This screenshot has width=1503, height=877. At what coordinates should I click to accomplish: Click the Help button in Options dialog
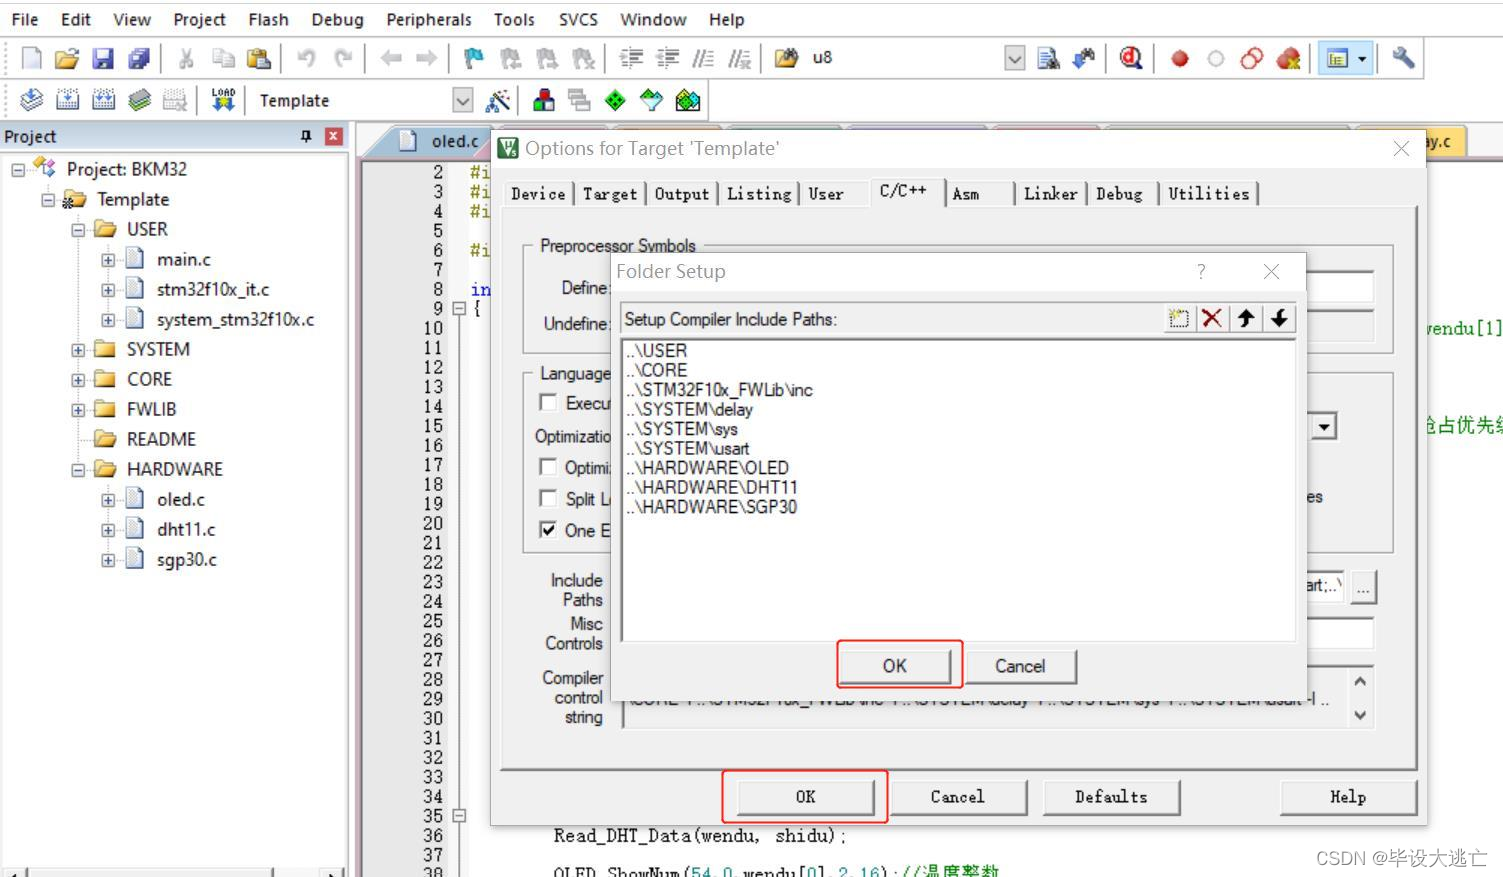coord(1348,797)
